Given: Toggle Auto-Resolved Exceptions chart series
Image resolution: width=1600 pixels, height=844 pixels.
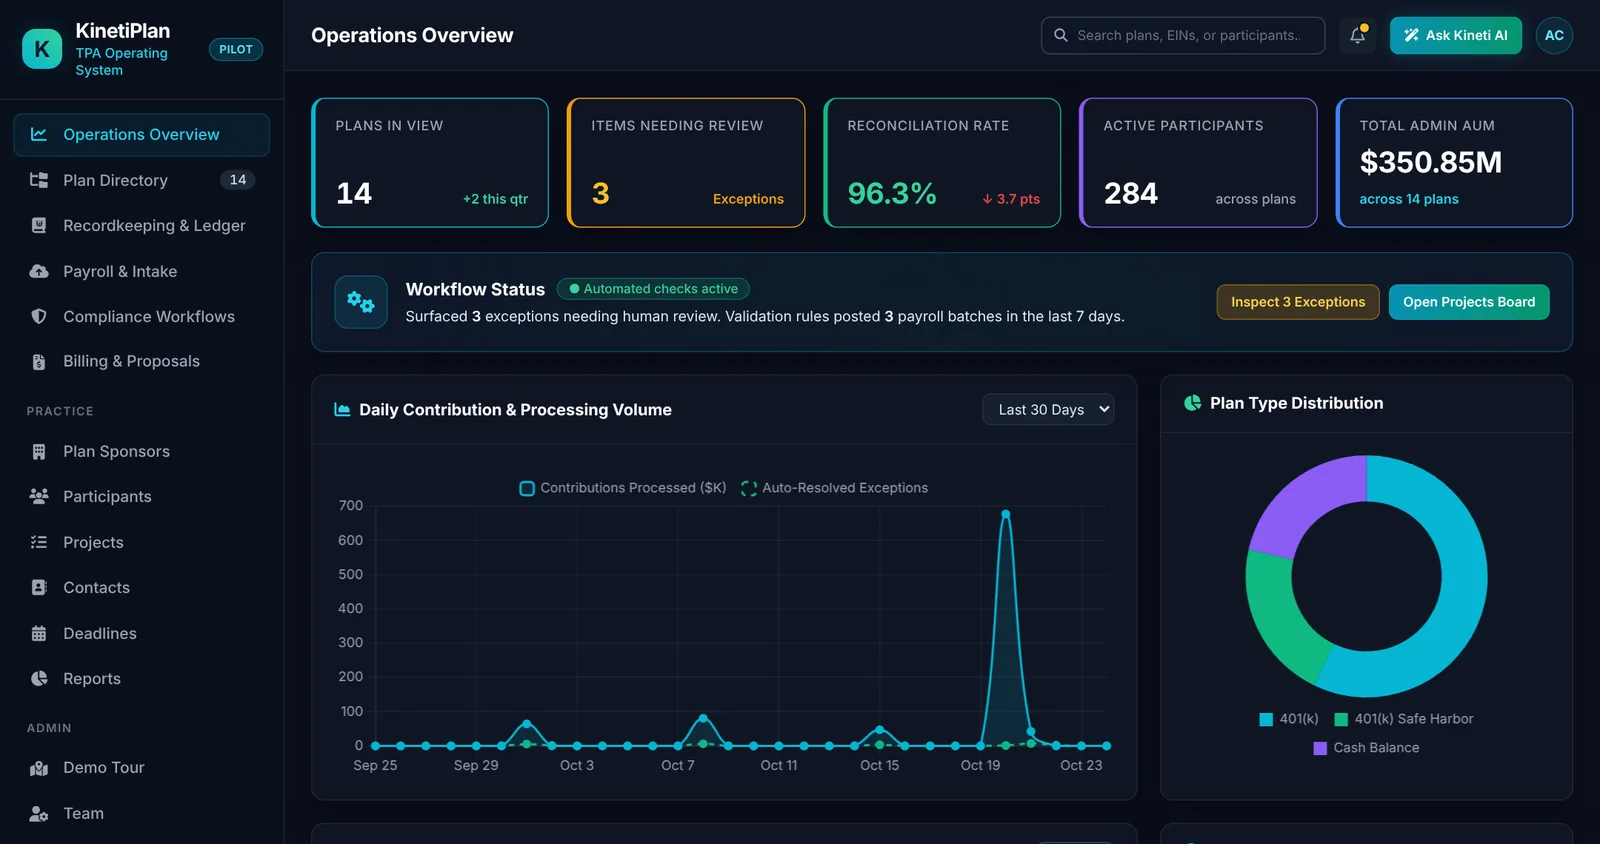Looking at the screenshot, I should coord(834,488).
